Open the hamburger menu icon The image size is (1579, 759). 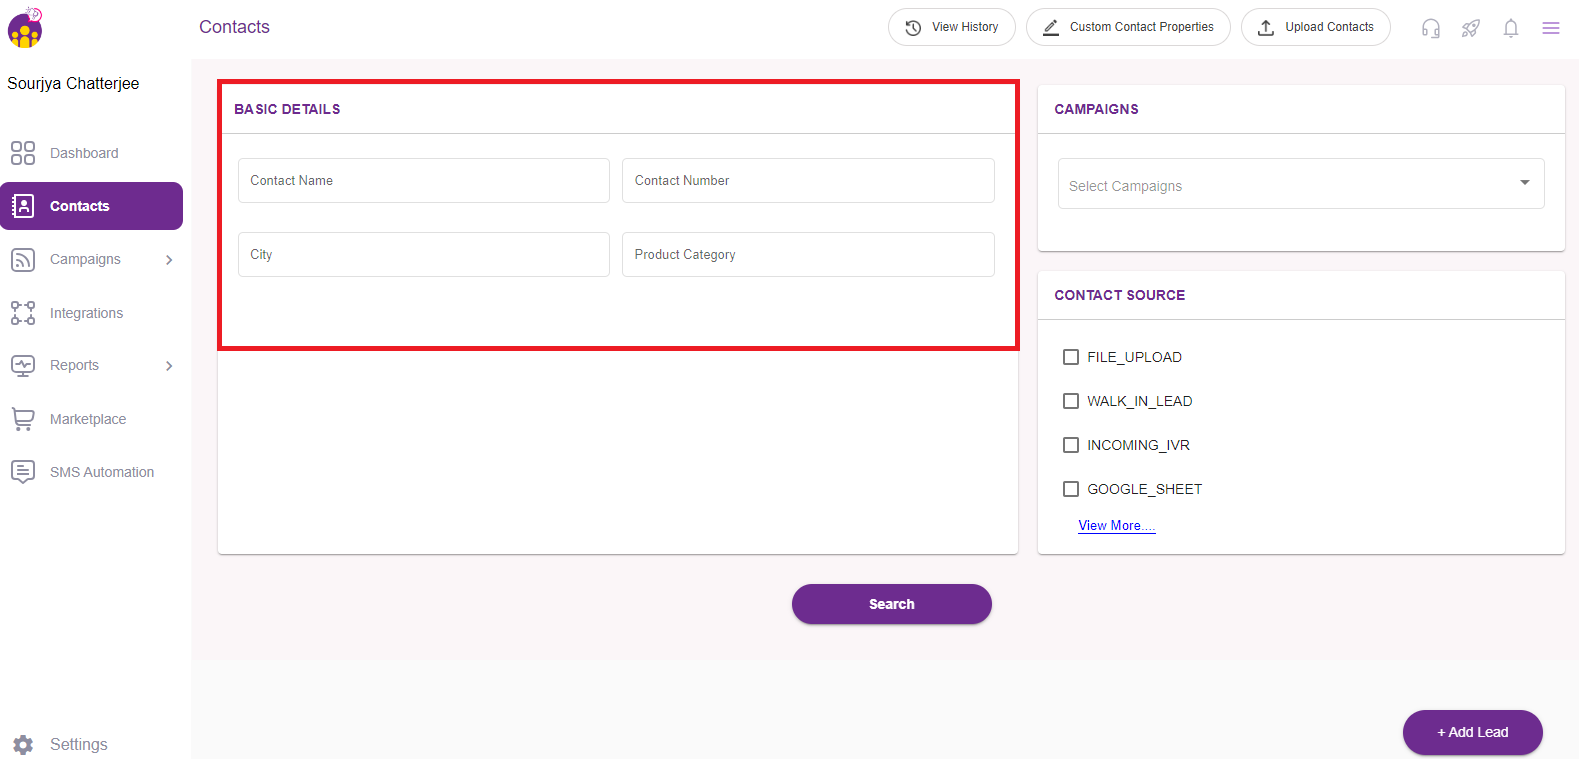1550,28
